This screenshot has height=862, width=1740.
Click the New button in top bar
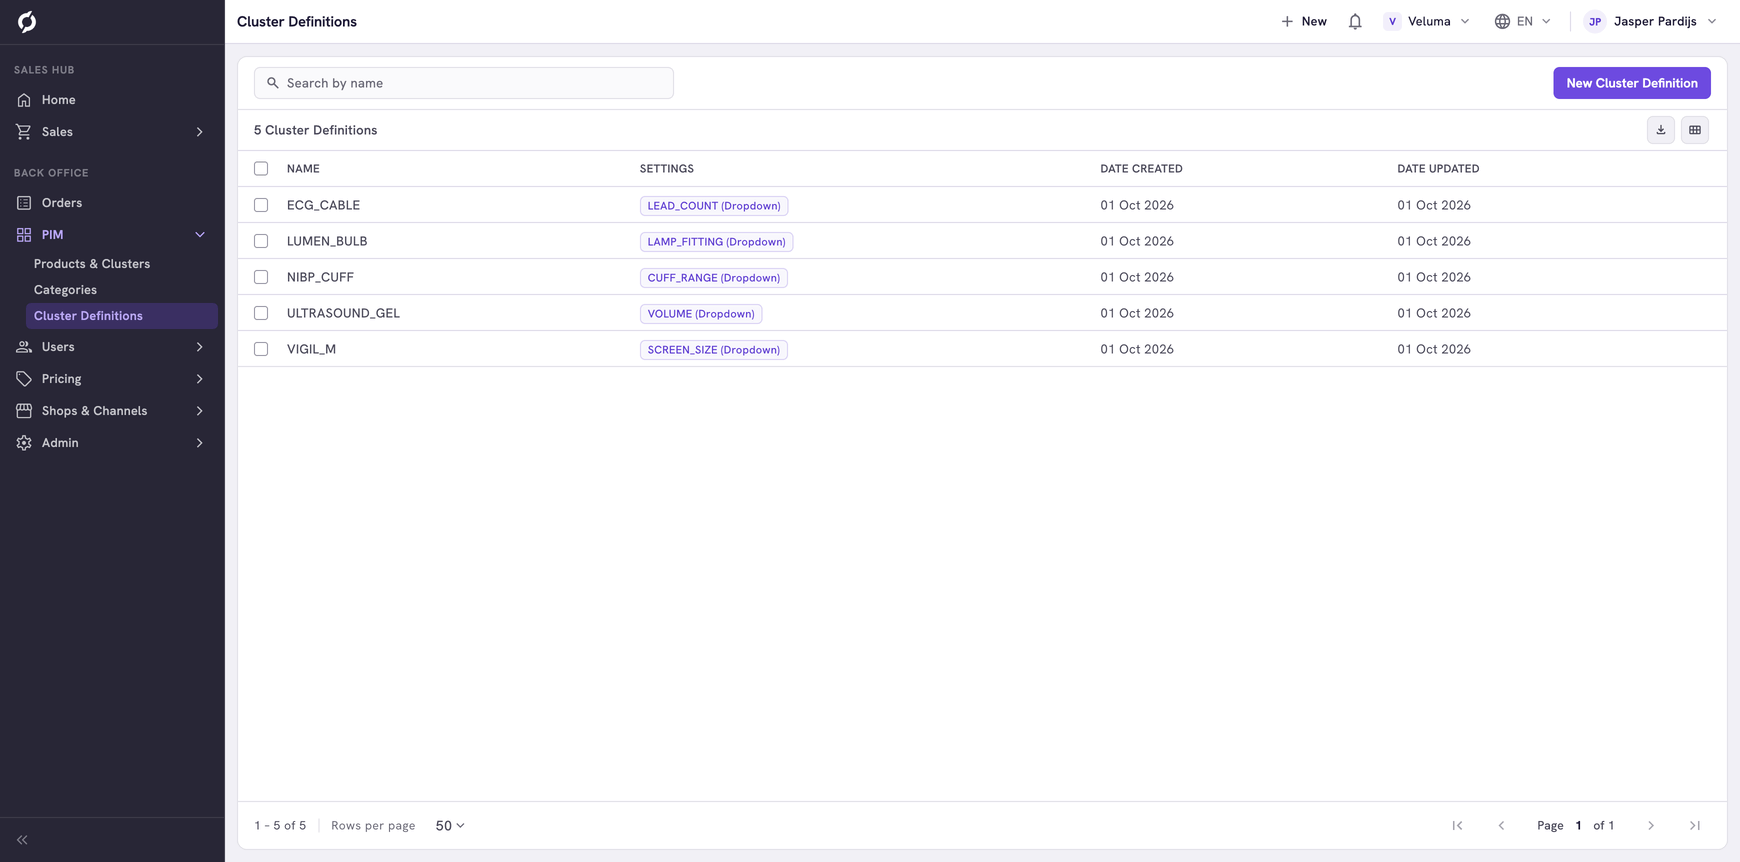1304,21
